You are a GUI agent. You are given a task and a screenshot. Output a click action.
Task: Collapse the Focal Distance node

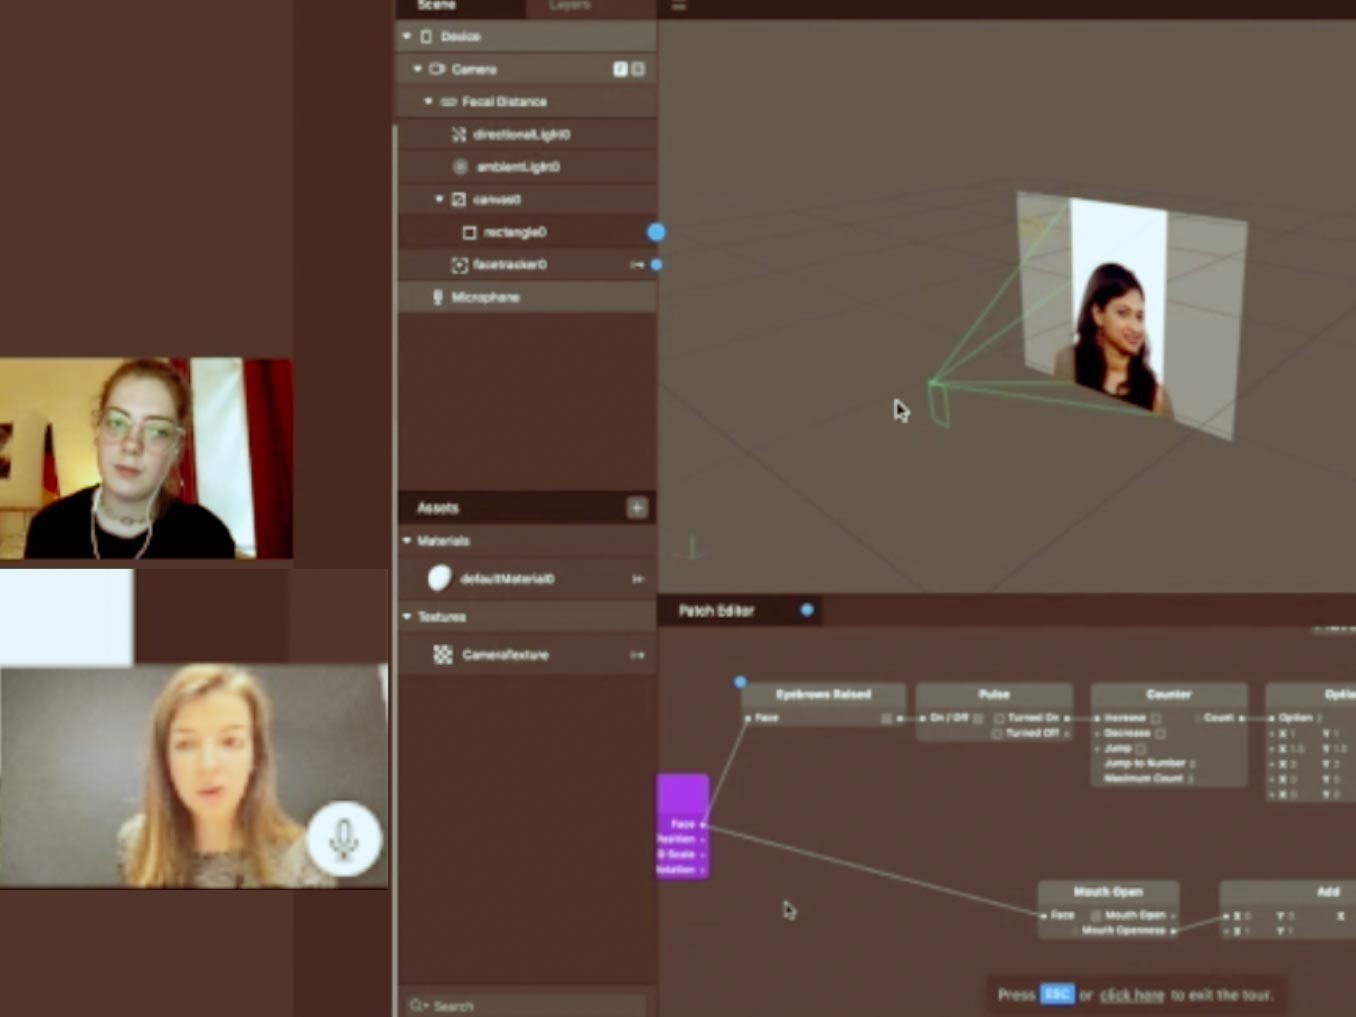(x=429, y=102)
